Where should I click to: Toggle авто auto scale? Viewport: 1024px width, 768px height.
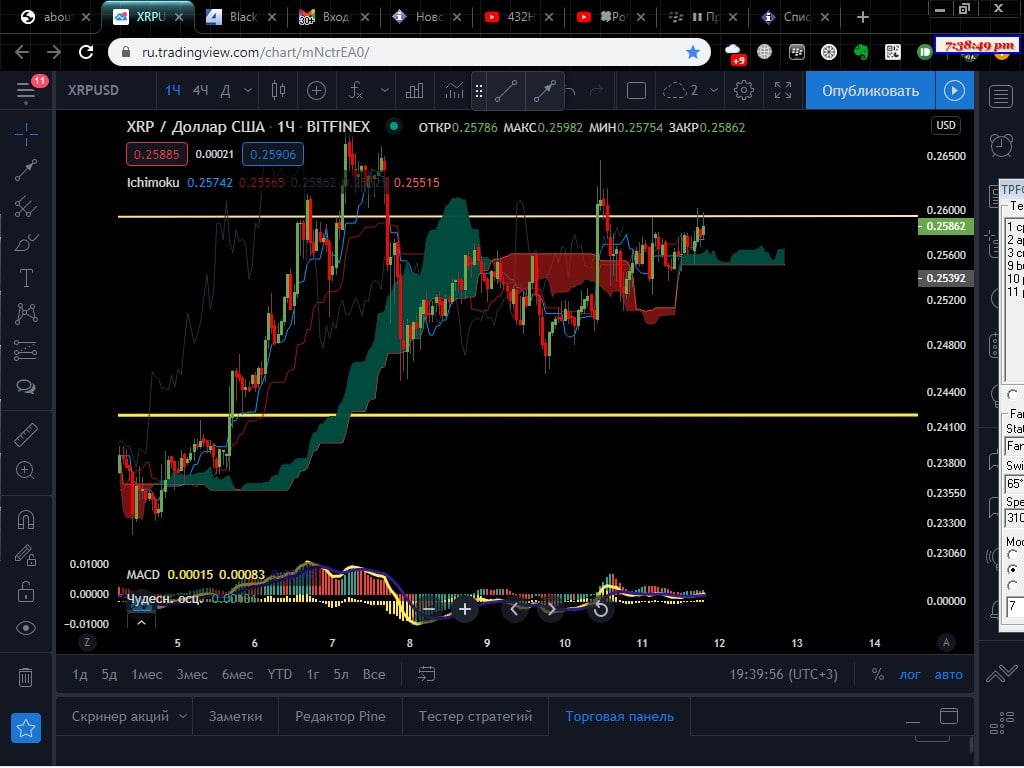[x=948, y=675]
